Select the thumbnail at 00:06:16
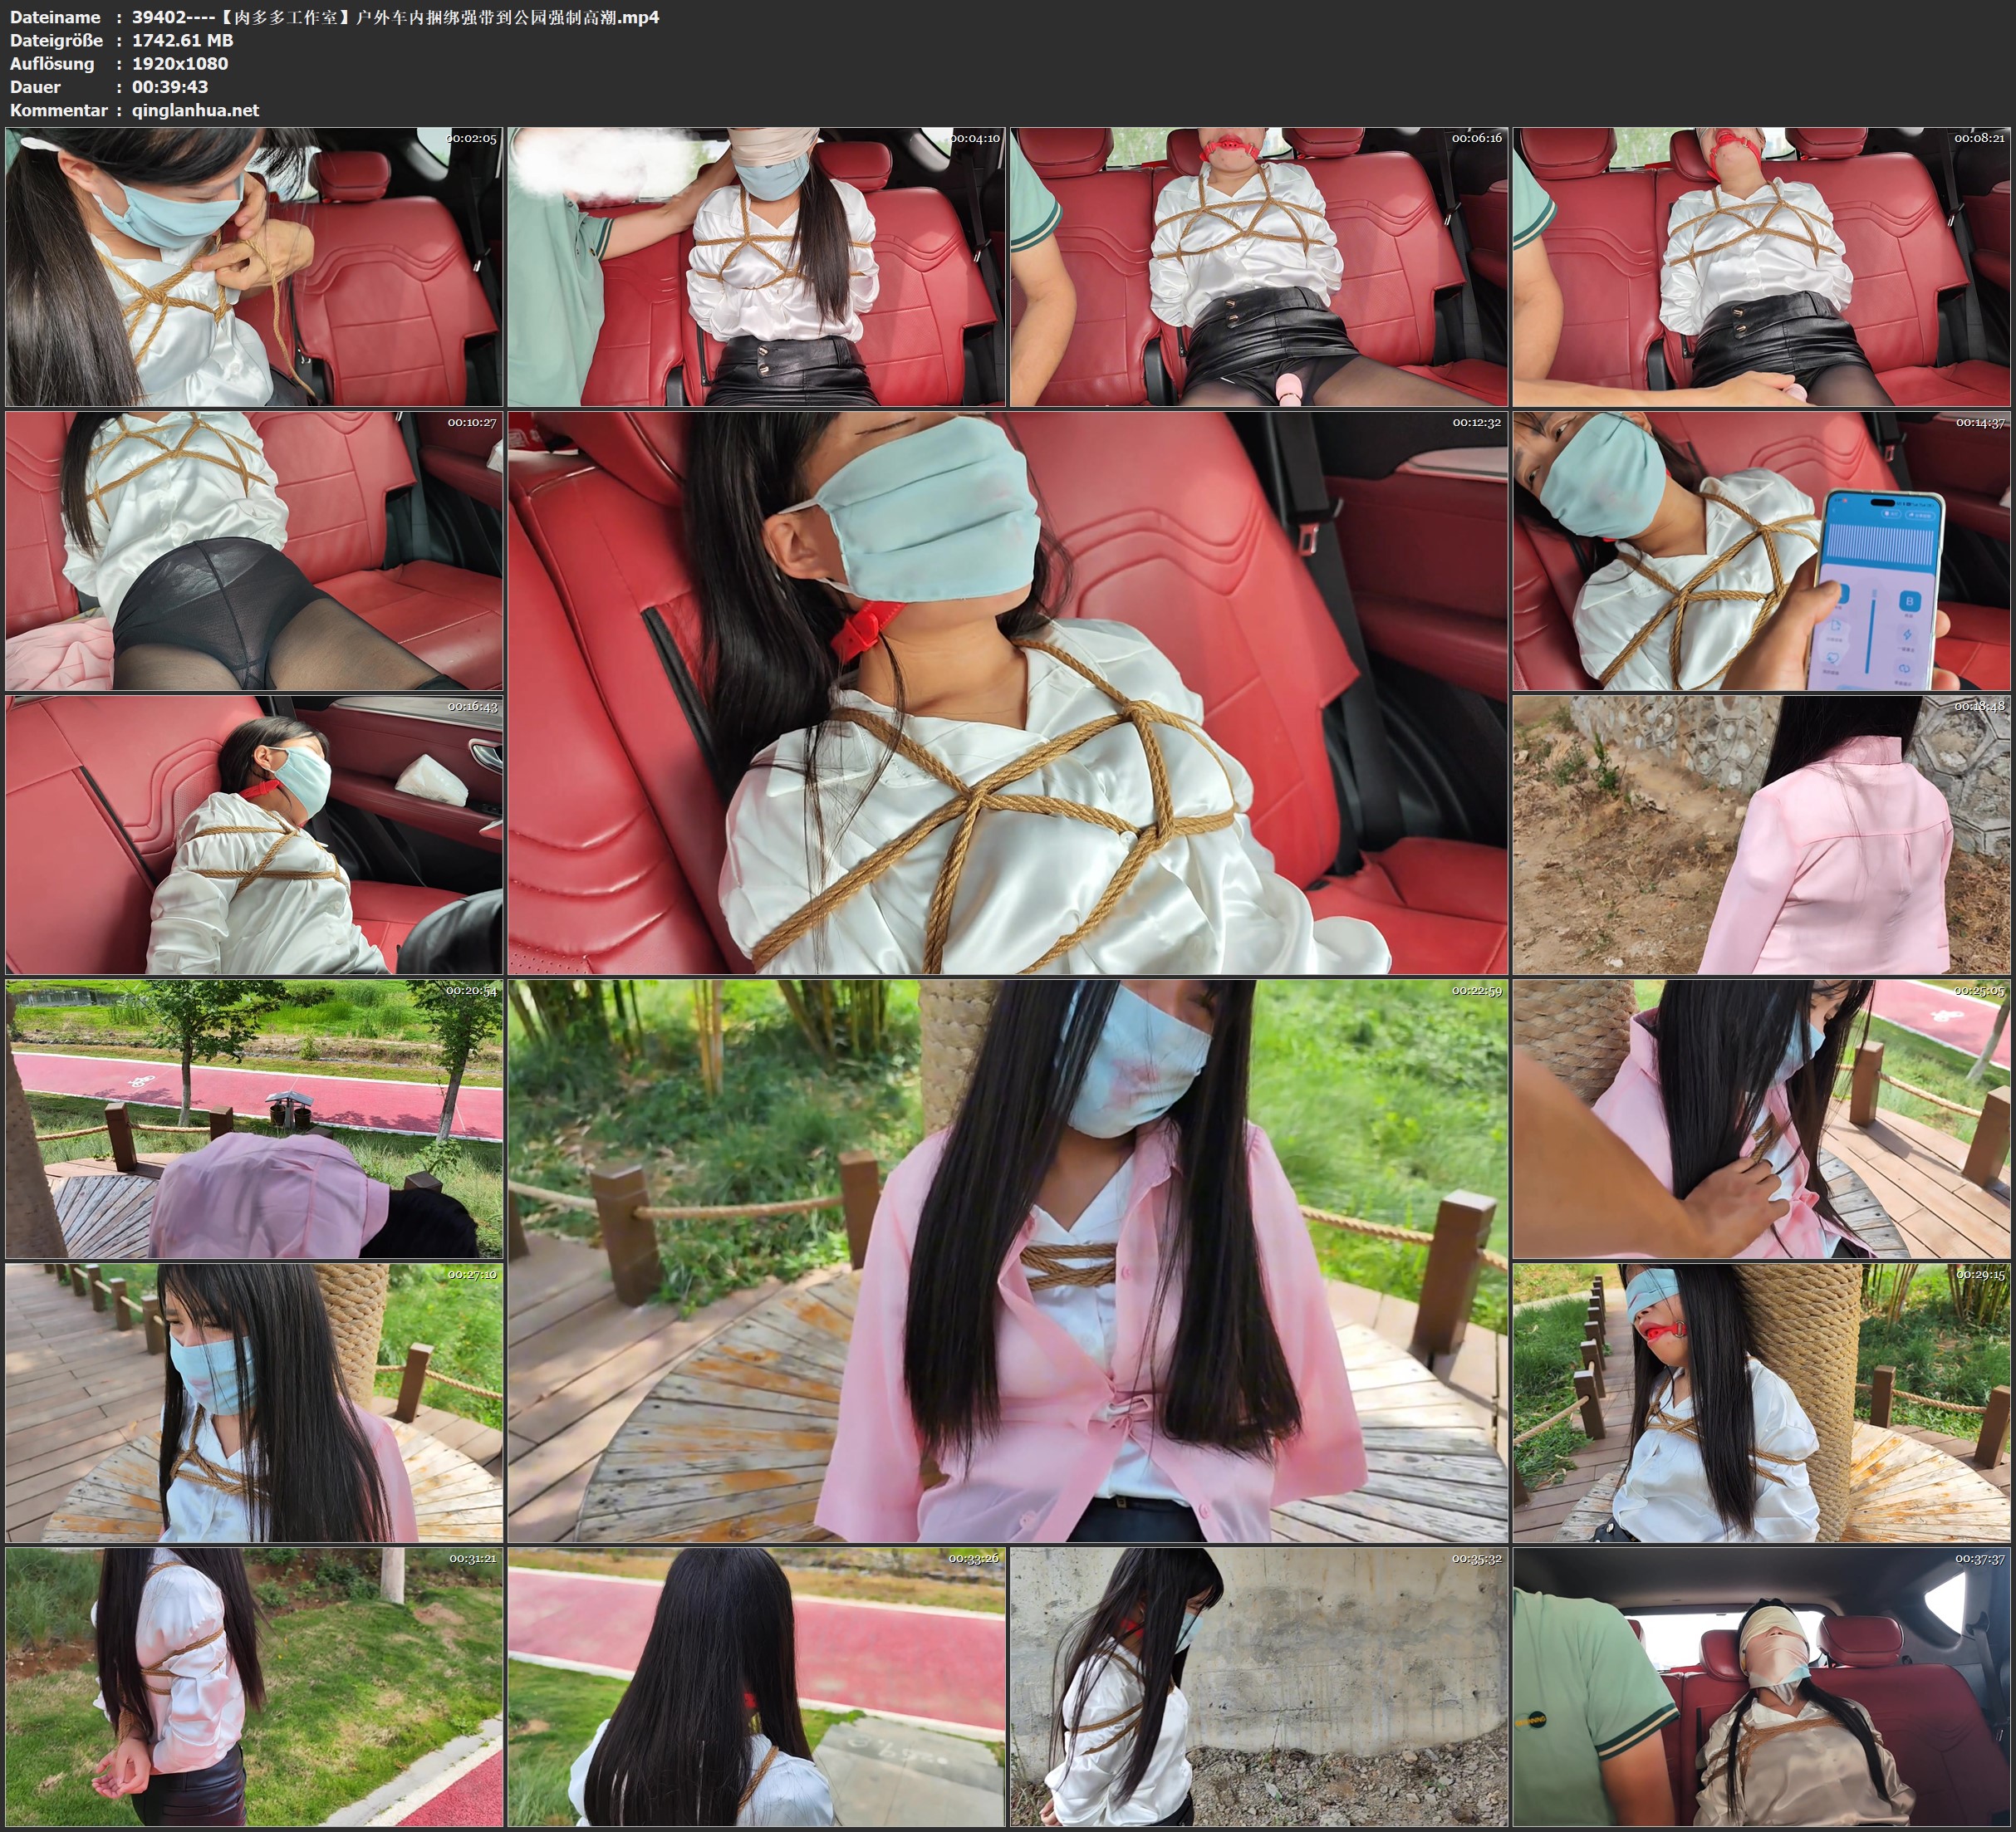Image resolution: width=2016 pixels, height=1832 pixels. click(x=1258, y=266)
